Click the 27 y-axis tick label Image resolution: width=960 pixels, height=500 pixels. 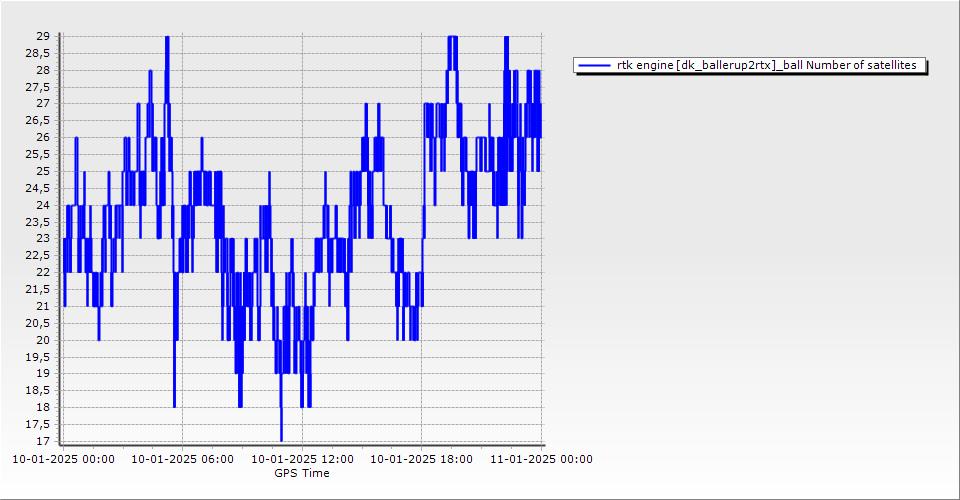tap(43, 103)
